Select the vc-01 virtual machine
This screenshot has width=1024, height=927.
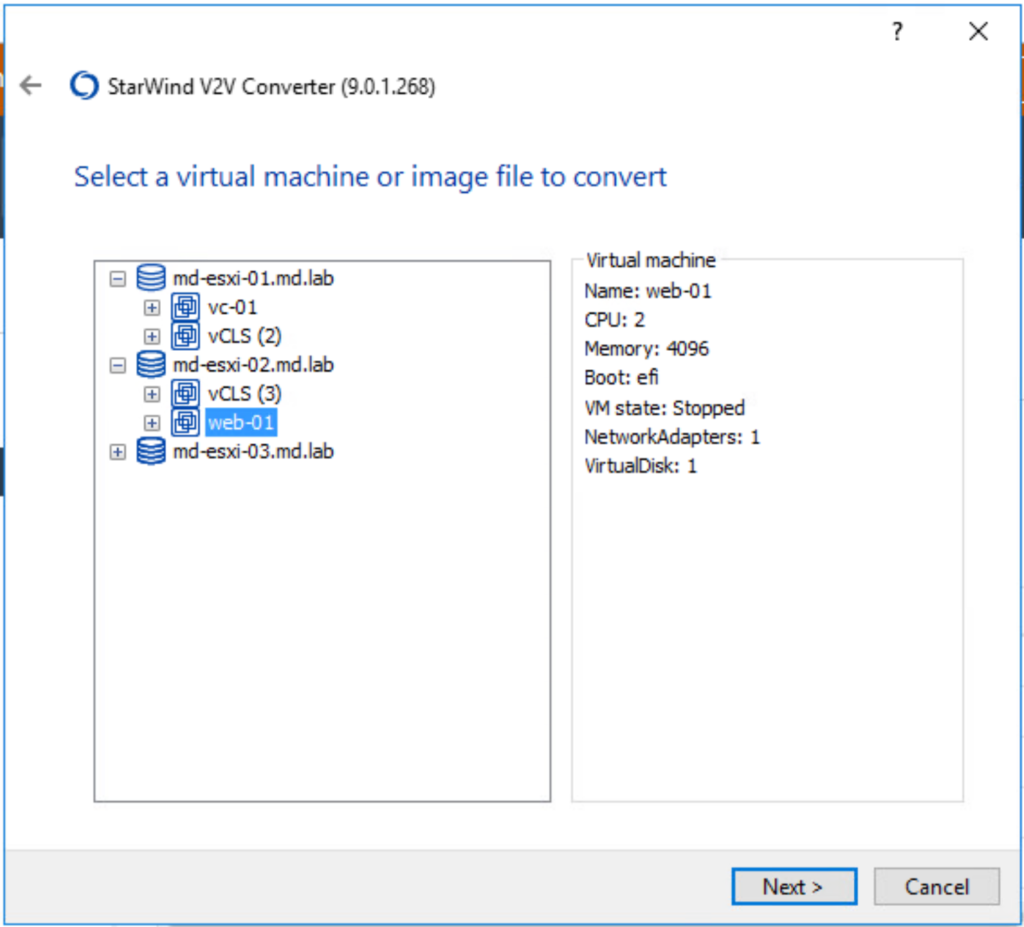click(232, 307)
